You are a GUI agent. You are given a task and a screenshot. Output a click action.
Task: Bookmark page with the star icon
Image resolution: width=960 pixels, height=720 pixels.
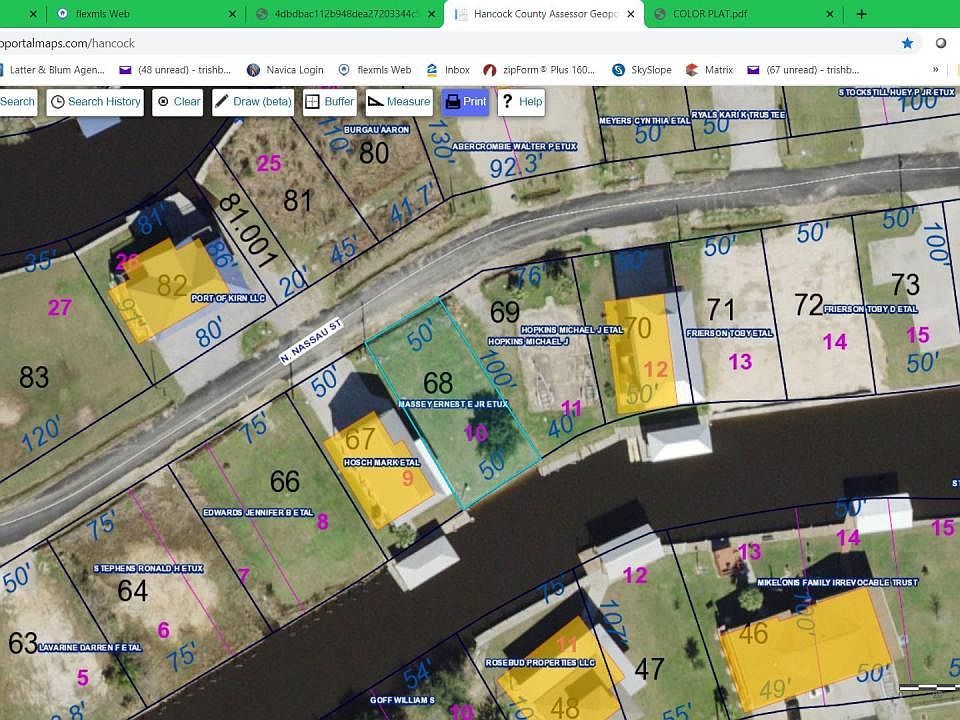(x=907, y=43)
